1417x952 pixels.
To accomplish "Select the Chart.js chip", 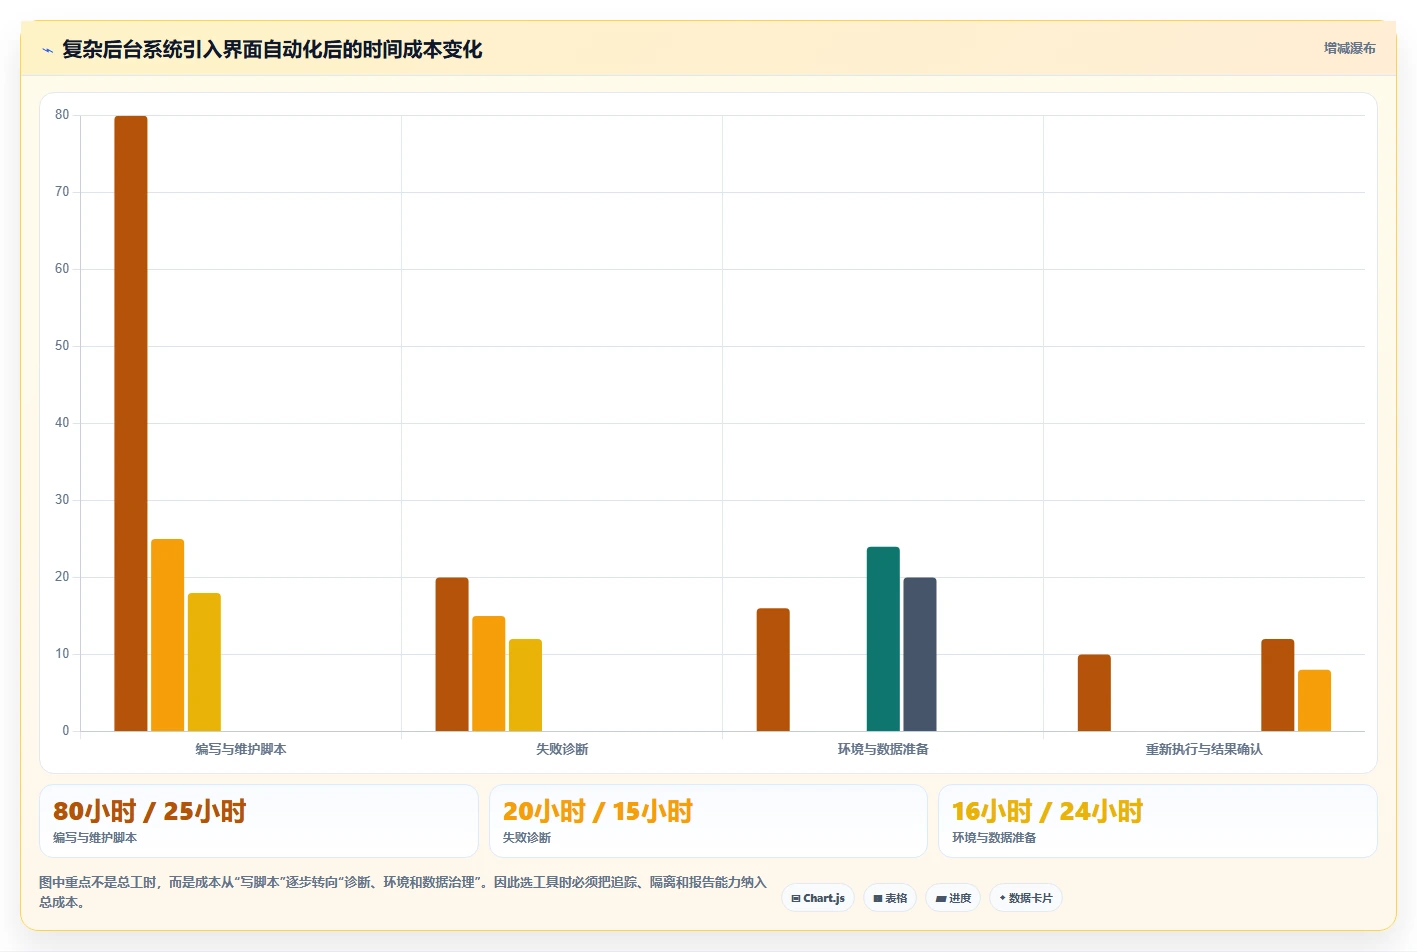I will point(818,898).
